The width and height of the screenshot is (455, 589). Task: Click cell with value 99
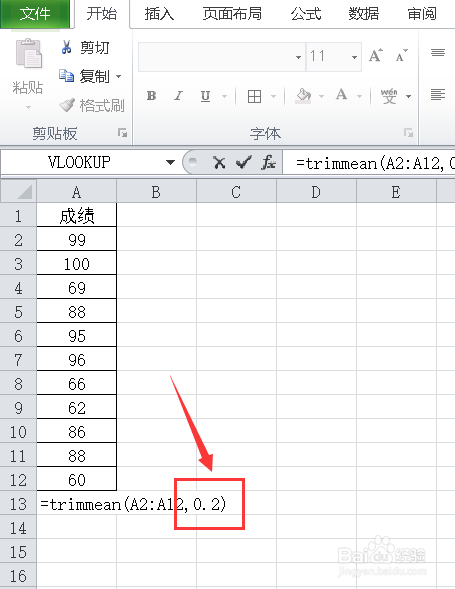77,240
